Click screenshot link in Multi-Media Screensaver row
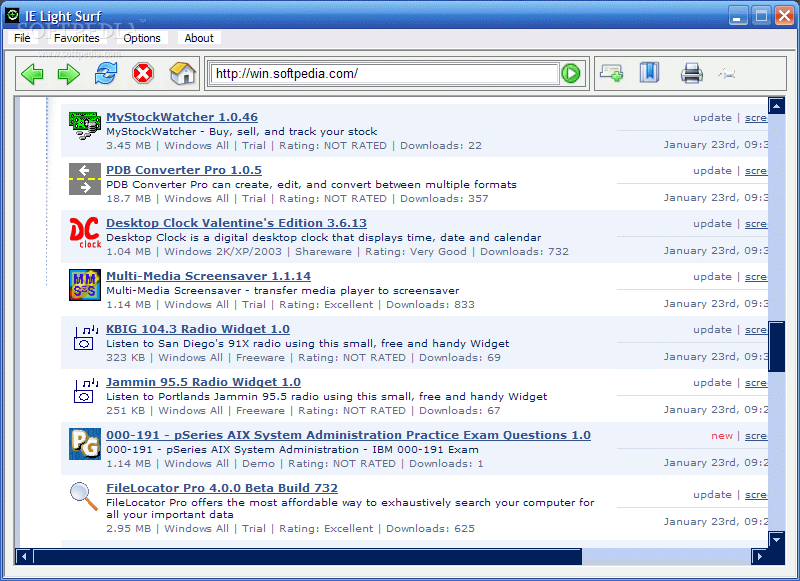The image size is (800, 581). (x=756, y=277)
